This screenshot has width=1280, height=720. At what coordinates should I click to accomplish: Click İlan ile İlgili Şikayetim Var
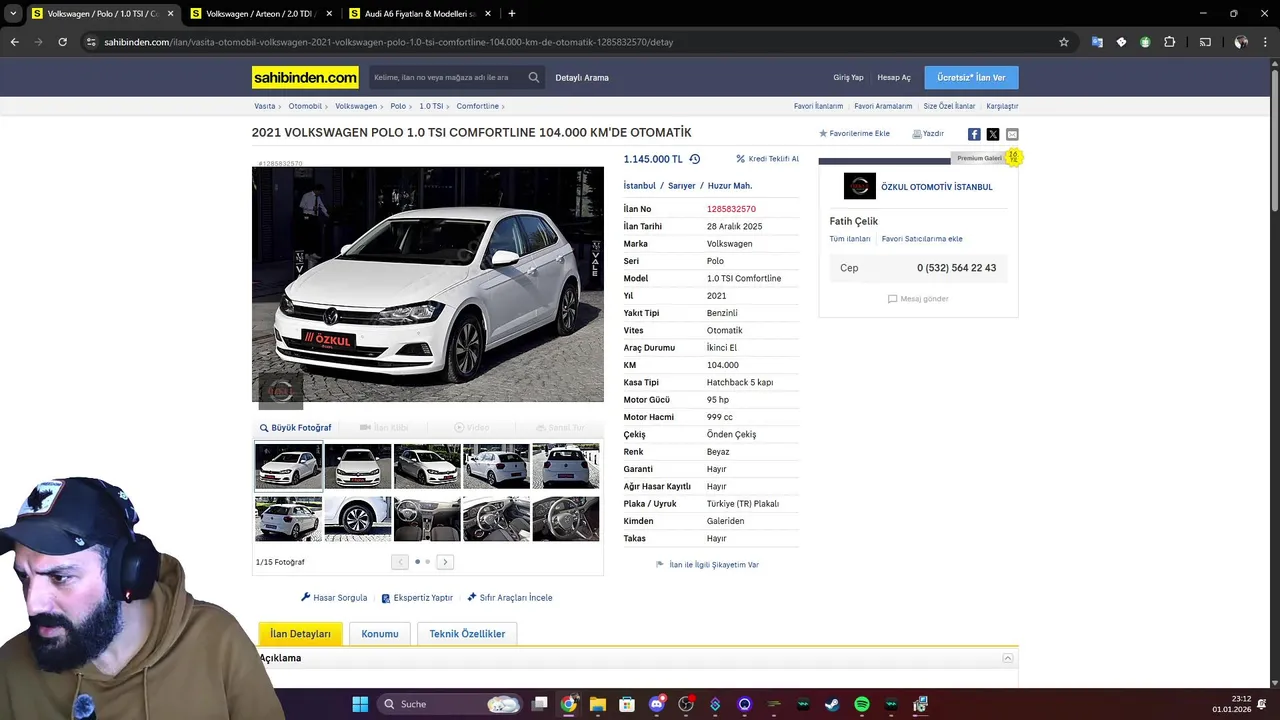[707, 565]
